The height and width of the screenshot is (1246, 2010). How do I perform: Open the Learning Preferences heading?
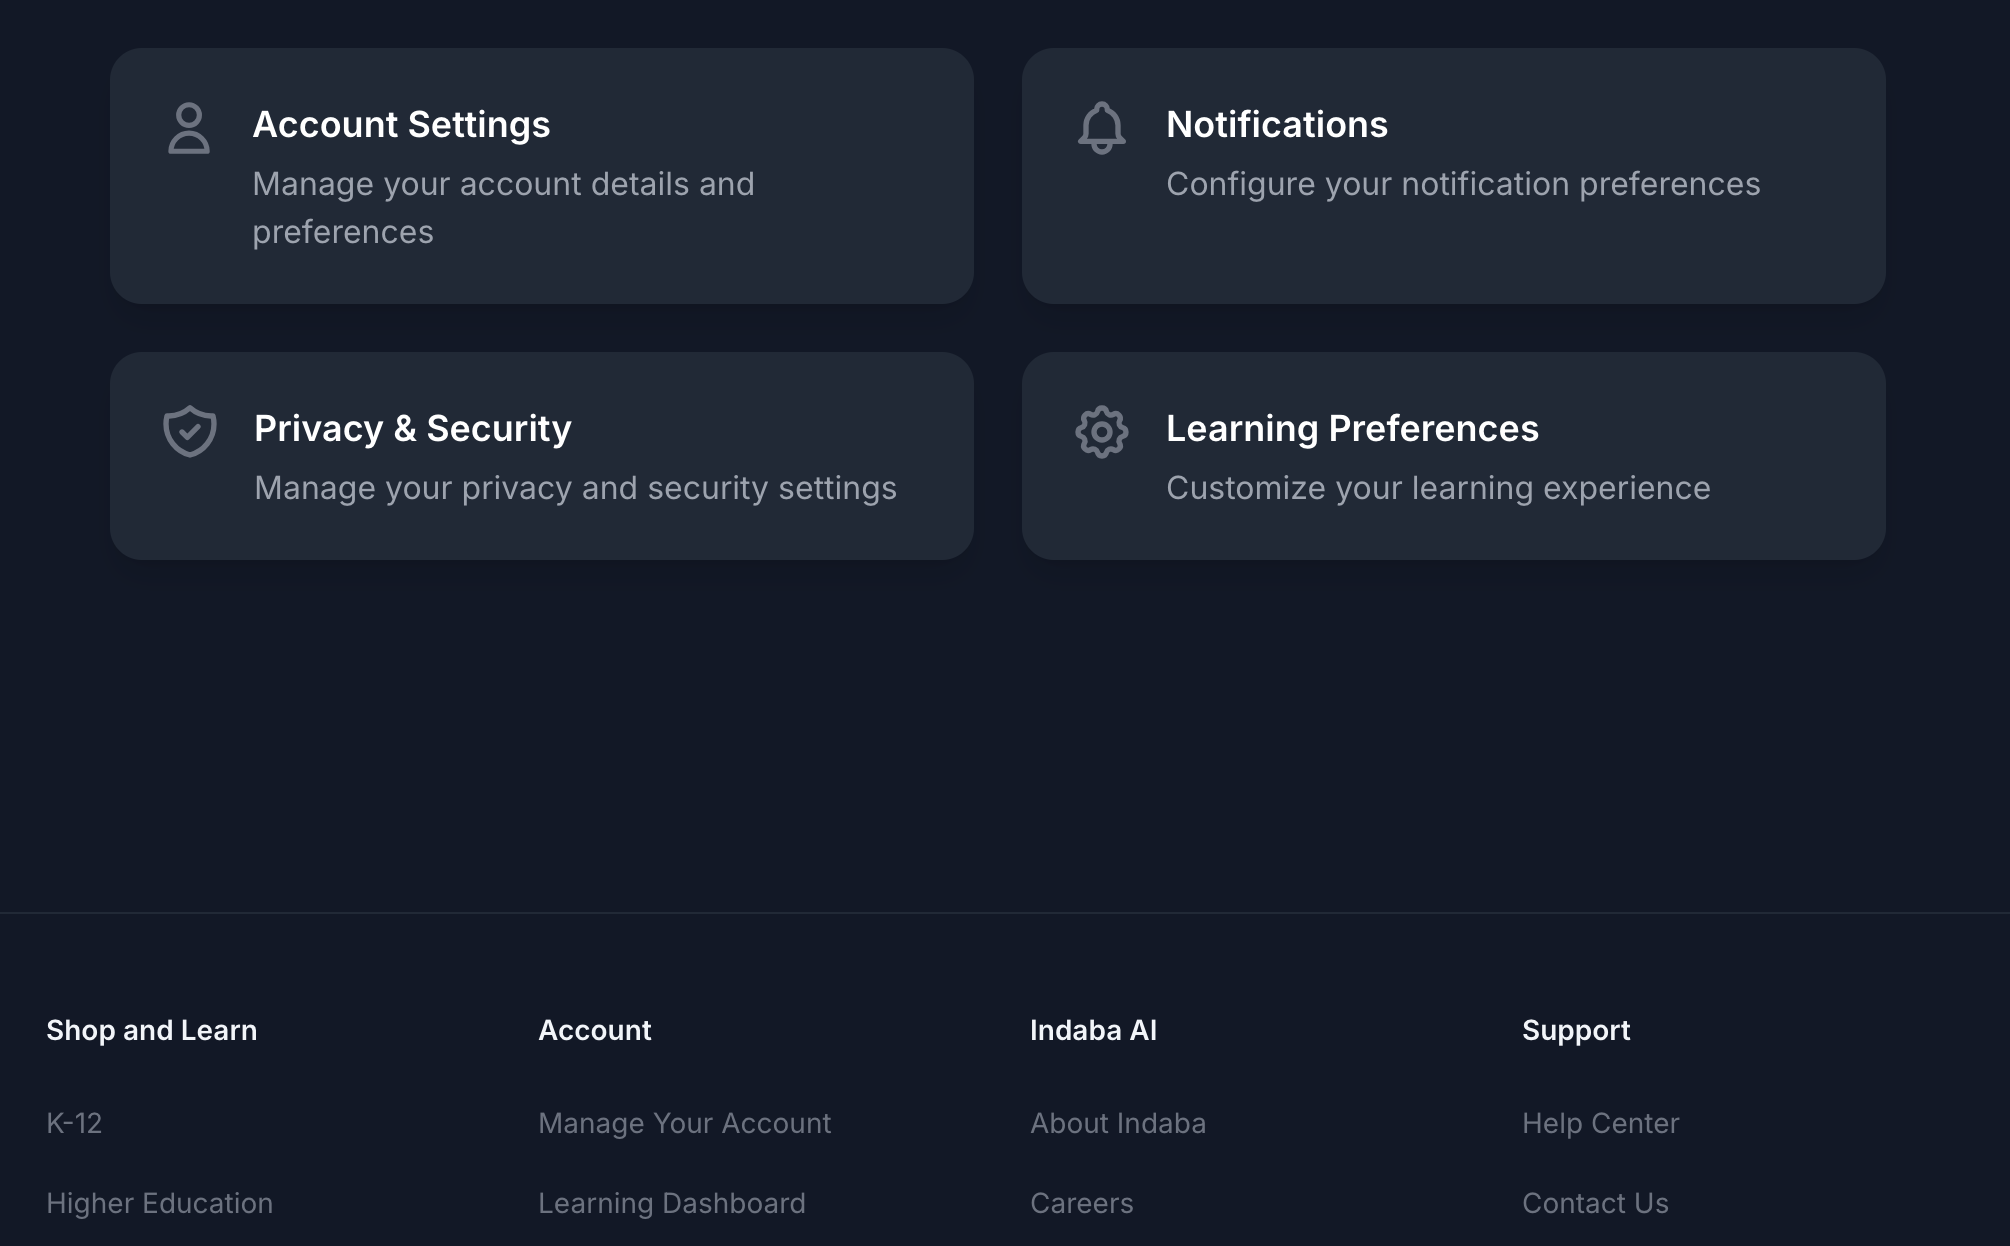click(1352, 429)
